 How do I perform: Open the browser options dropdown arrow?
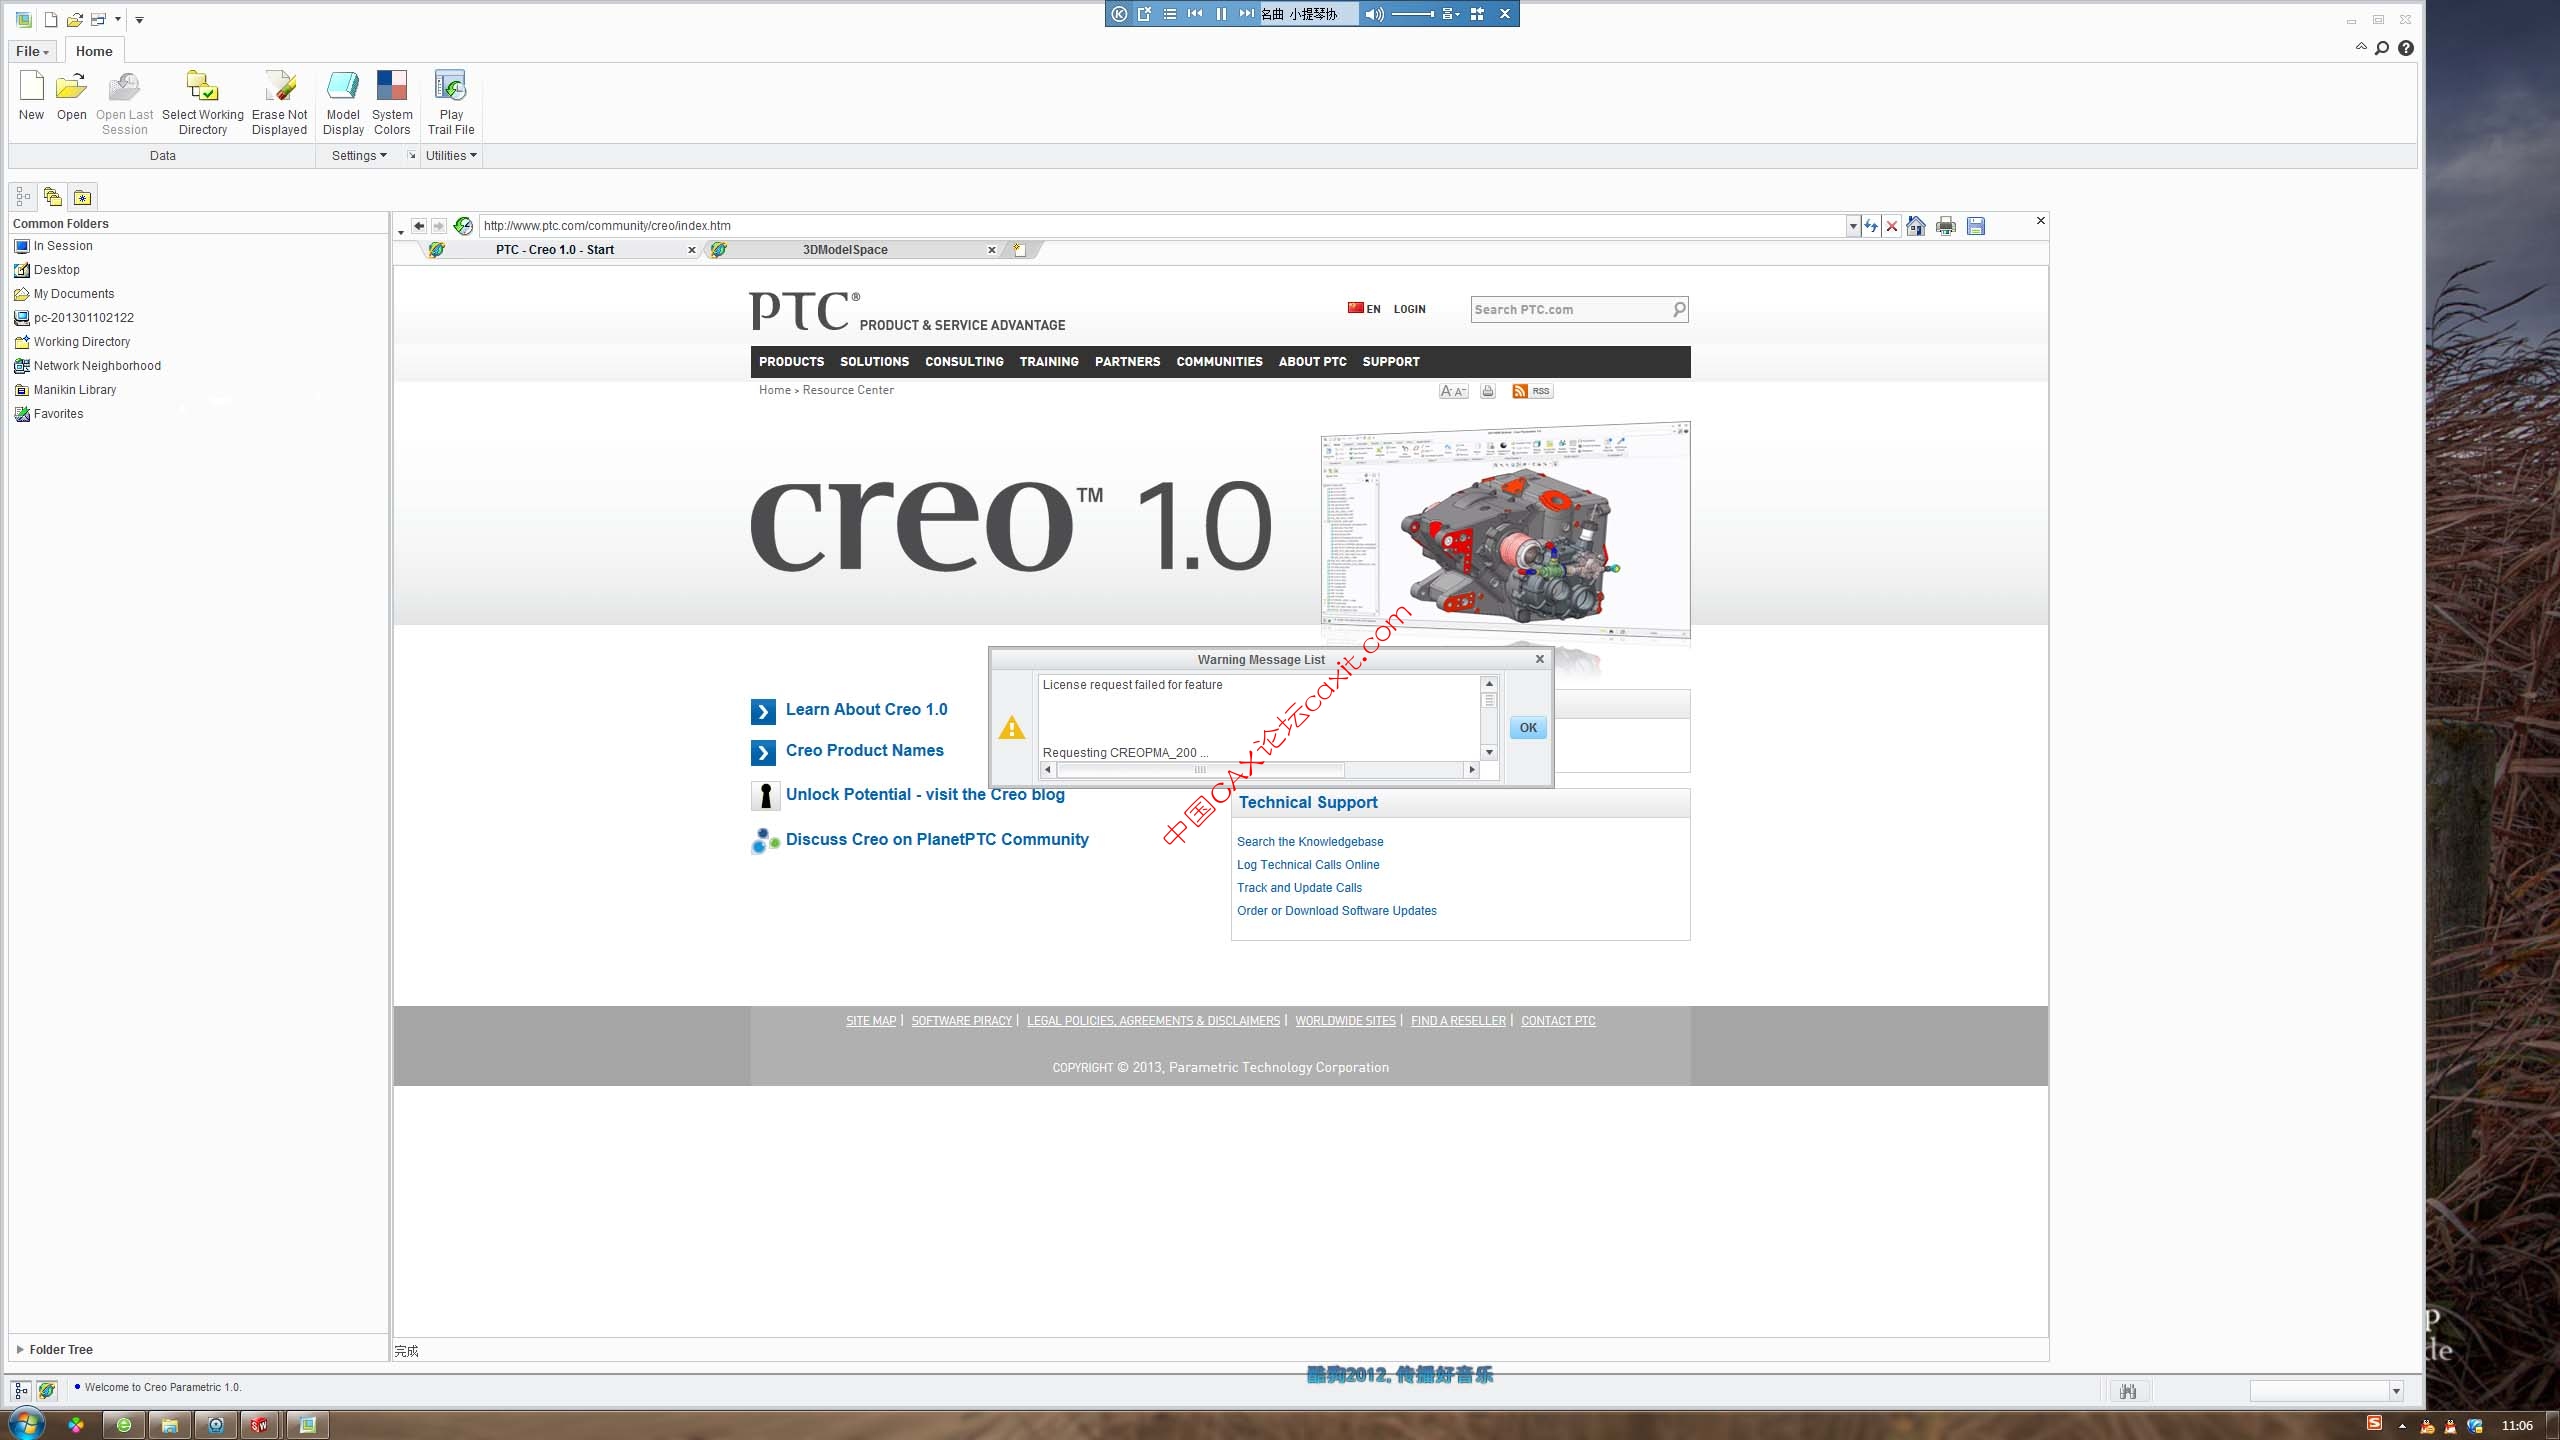click(401, 231)
